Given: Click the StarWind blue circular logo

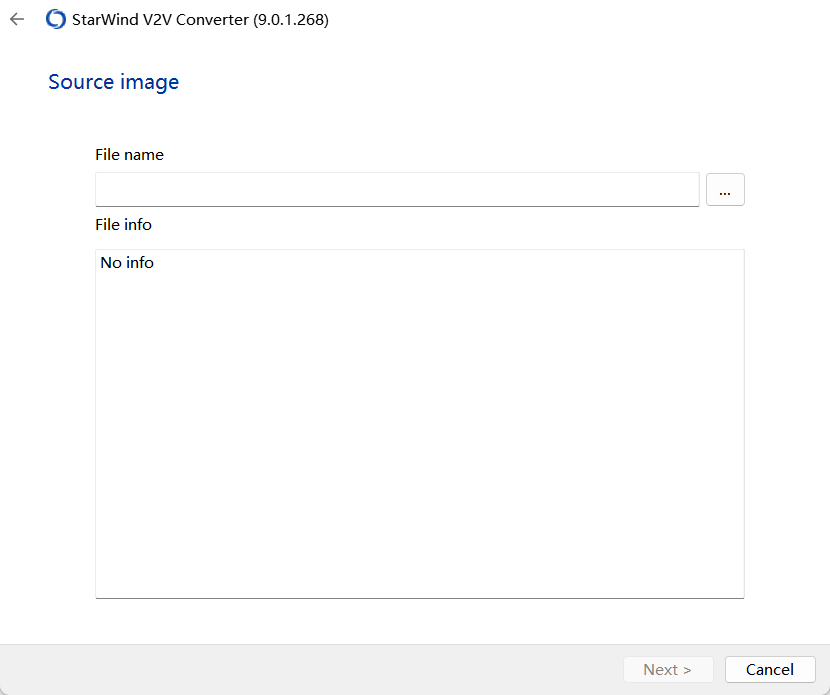Looking at the screenshot, I should (56, 20).
